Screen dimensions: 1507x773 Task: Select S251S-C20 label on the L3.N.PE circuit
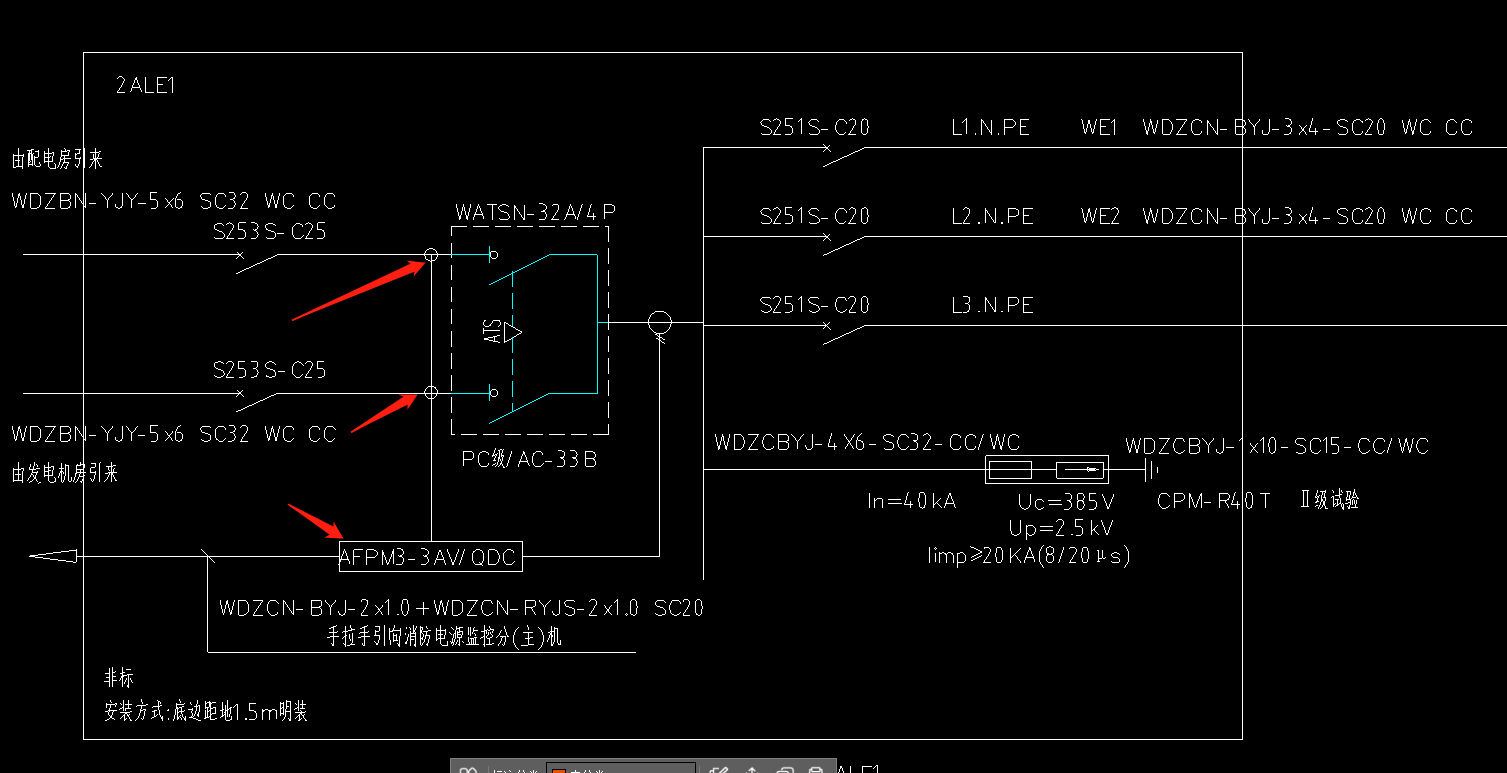(x=814, y=305)
